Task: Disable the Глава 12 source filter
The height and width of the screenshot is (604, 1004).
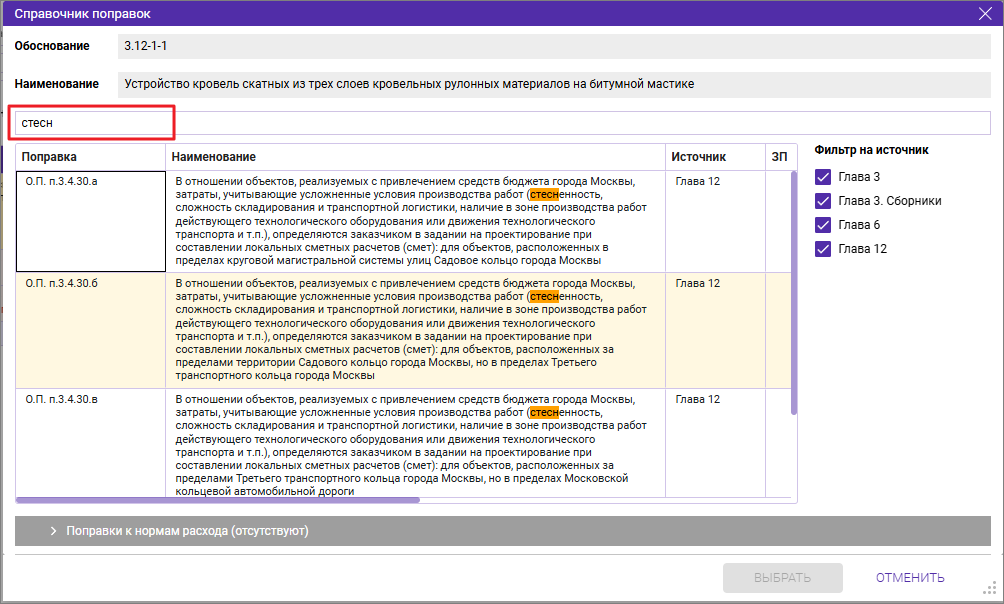Action: (823, 249)
